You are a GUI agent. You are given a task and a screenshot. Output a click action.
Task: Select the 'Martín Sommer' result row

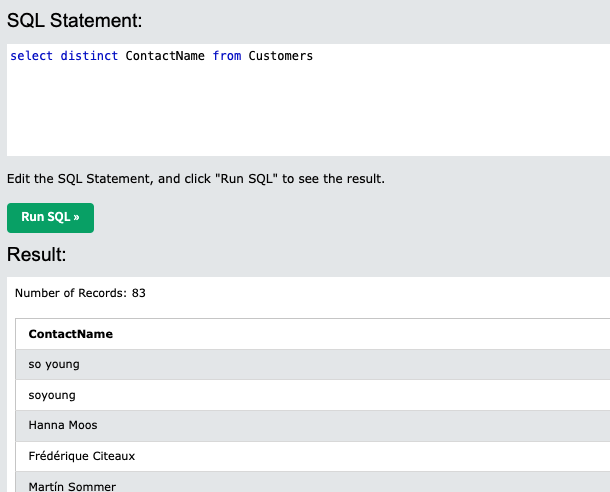click(x=313, y=482)
